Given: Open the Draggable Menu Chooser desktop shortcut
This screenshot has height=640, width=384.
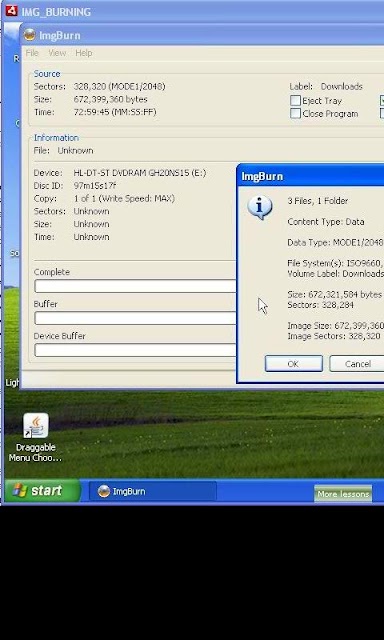Looking at the screenshot, I should tap(36, 437).
